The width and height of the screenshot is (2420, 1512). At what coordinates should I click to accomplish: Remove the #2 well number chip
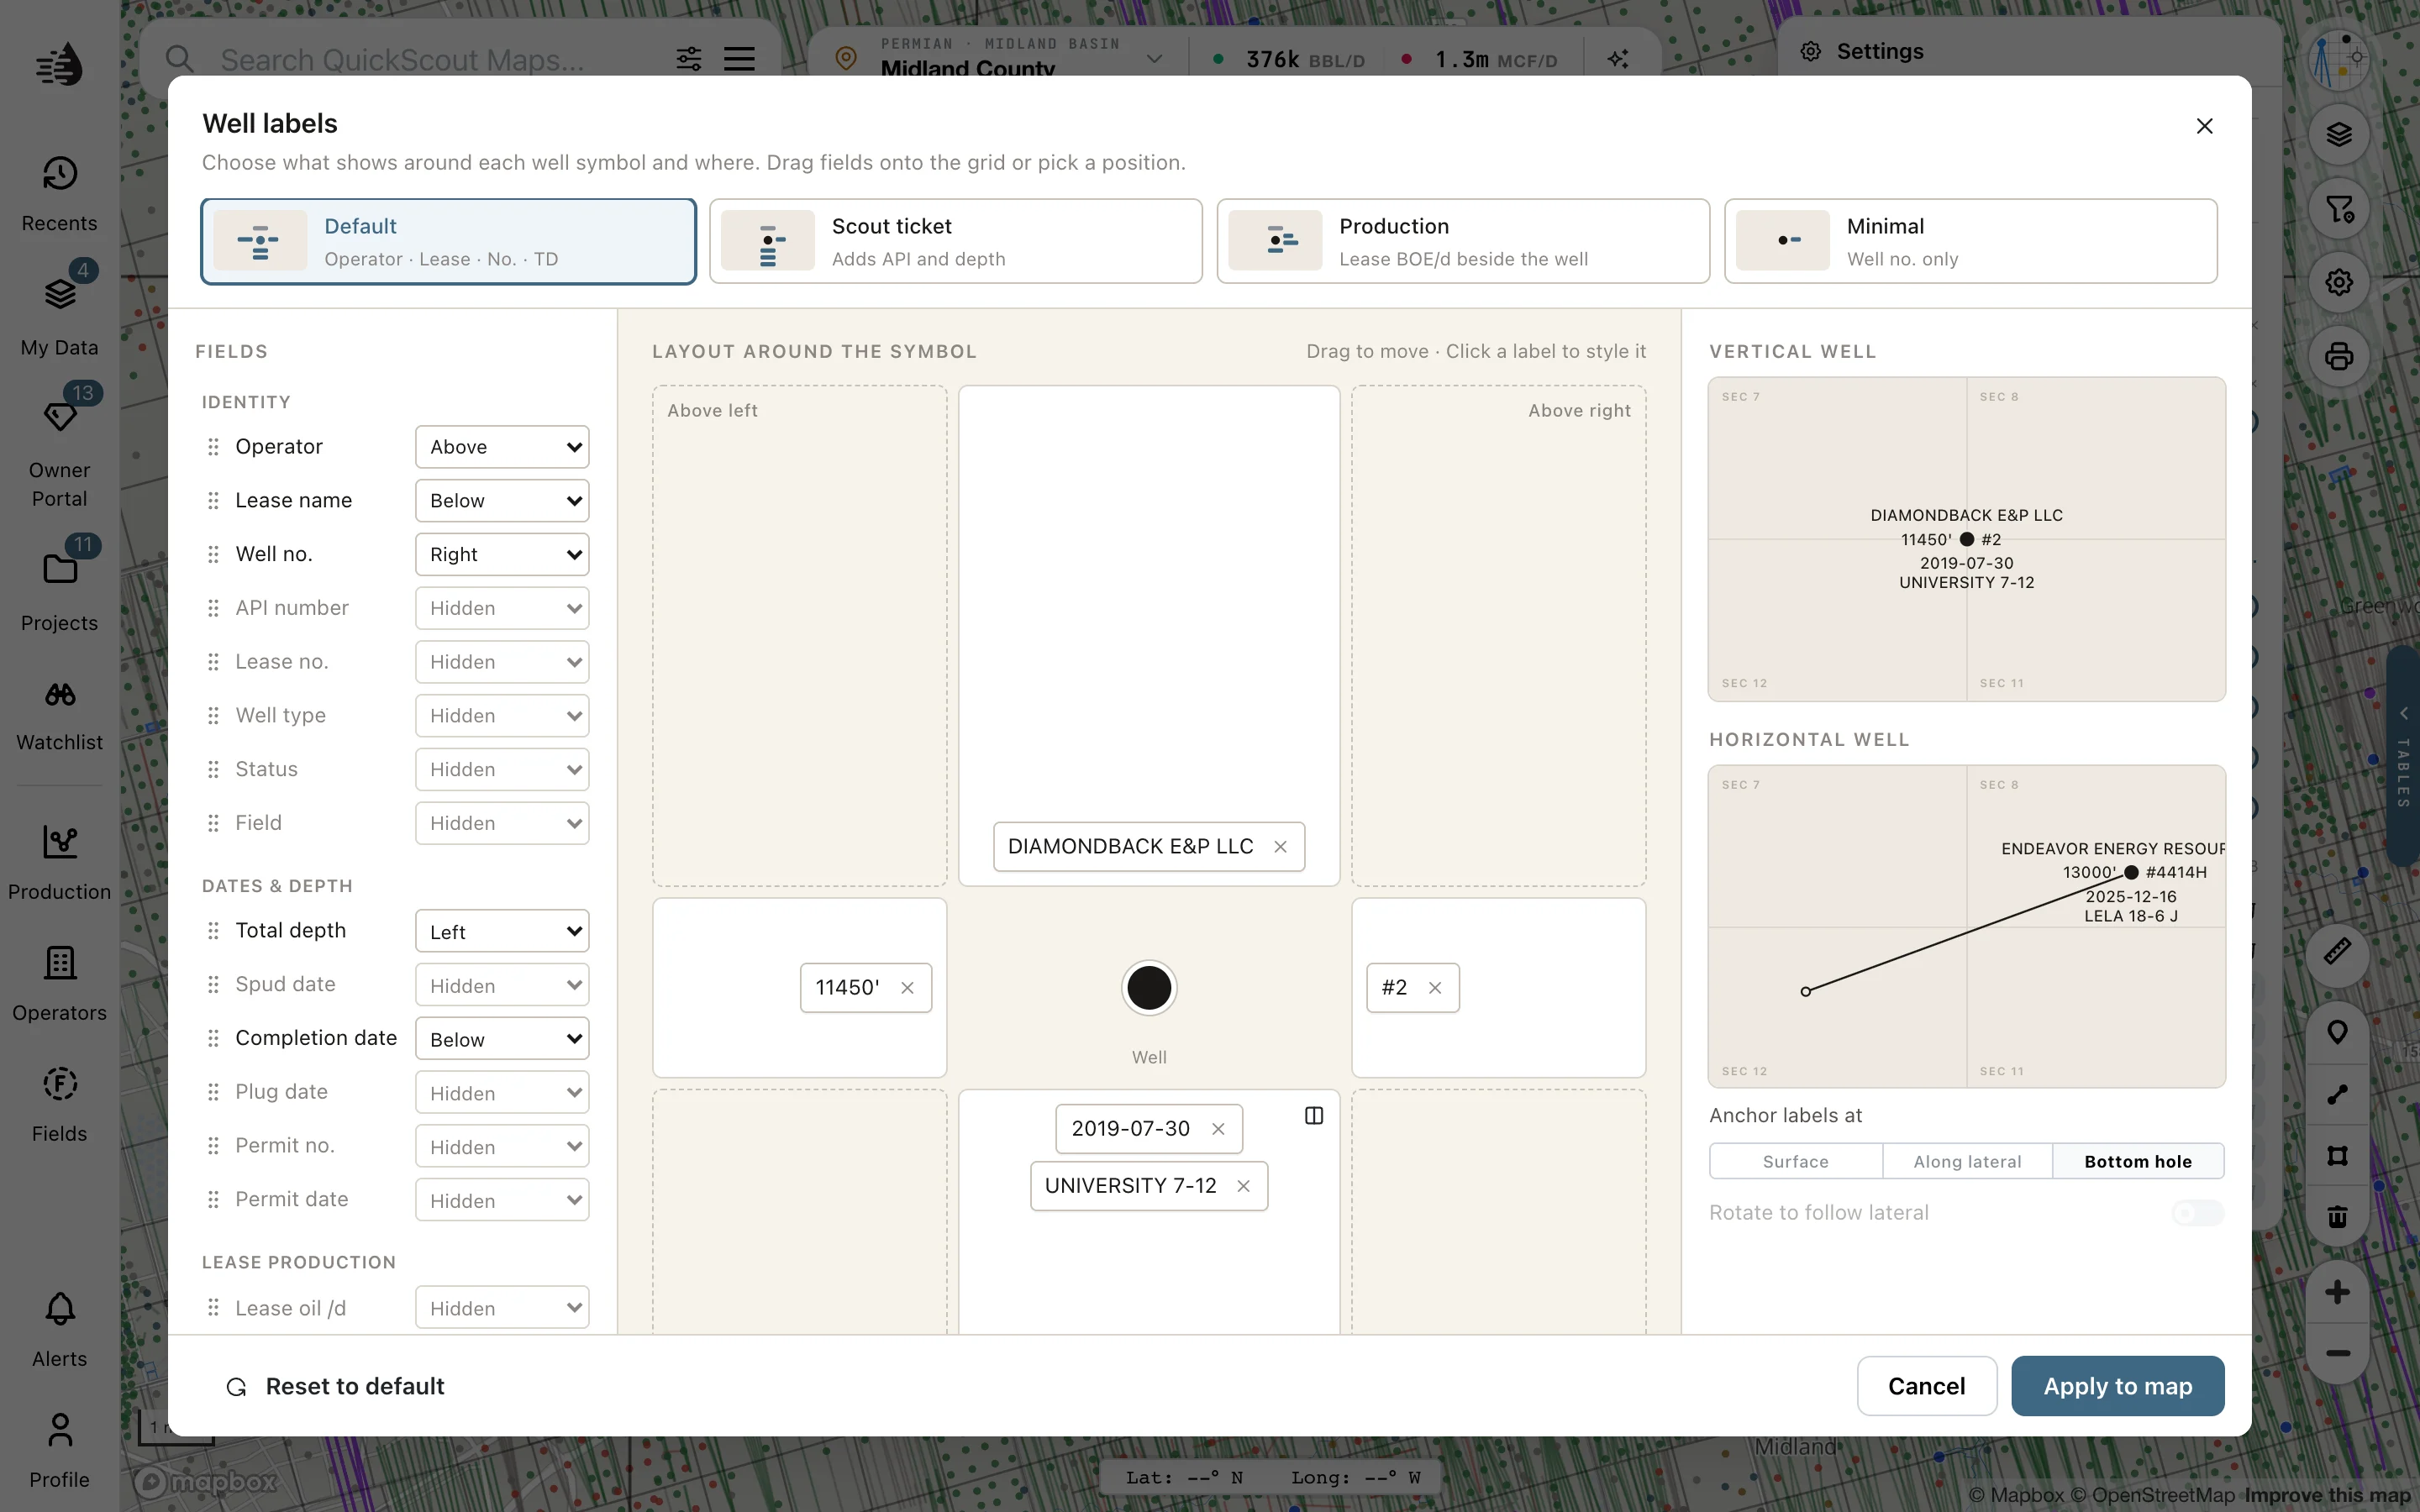click(1435, 988)
